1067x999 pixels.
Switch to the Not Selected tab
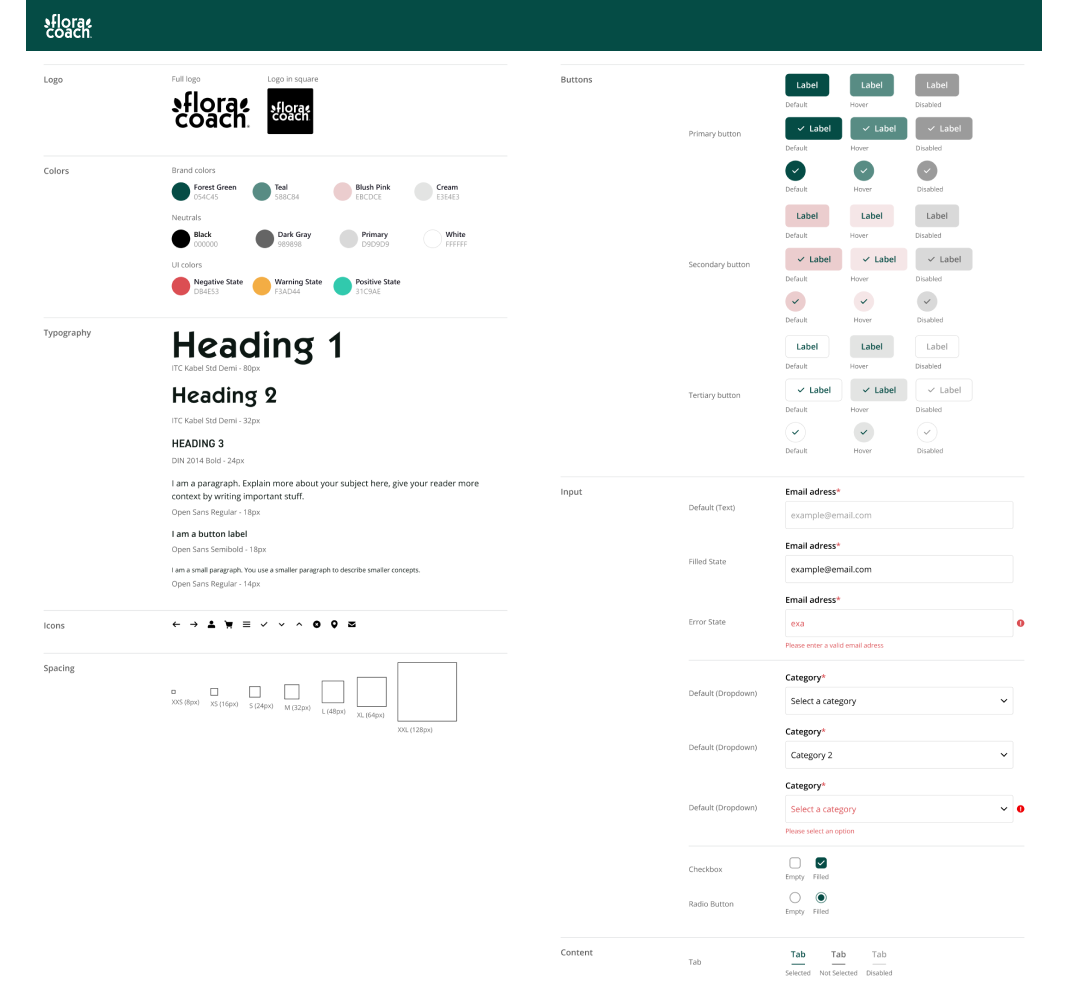[x=838, y=955]
